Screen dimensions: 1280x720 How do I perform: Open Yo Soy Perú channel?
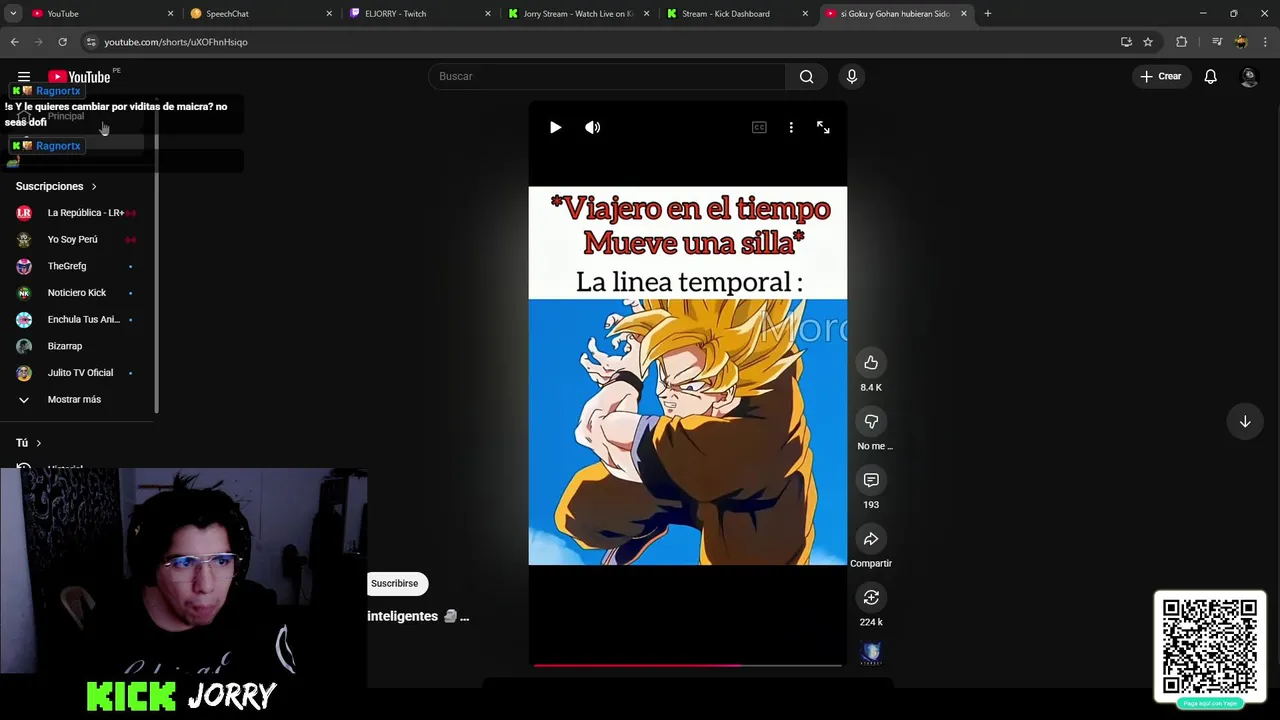[x=77, y=240]
